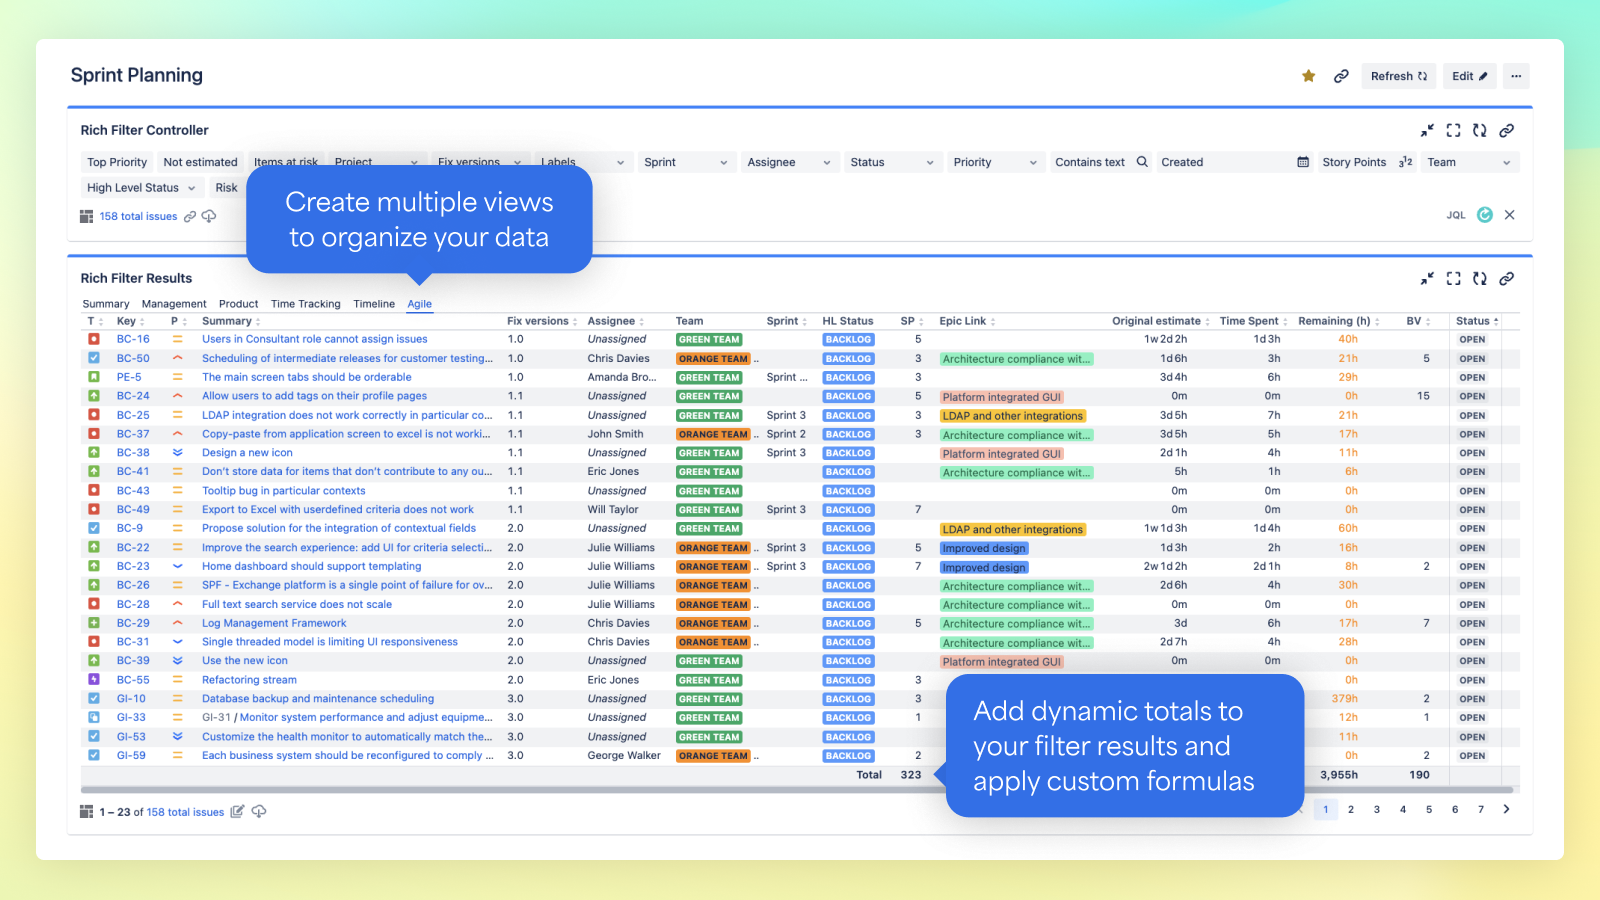Screen dimensions: 1600x900
Task: Open the Sprint filter dropdown
Action: 685,162
